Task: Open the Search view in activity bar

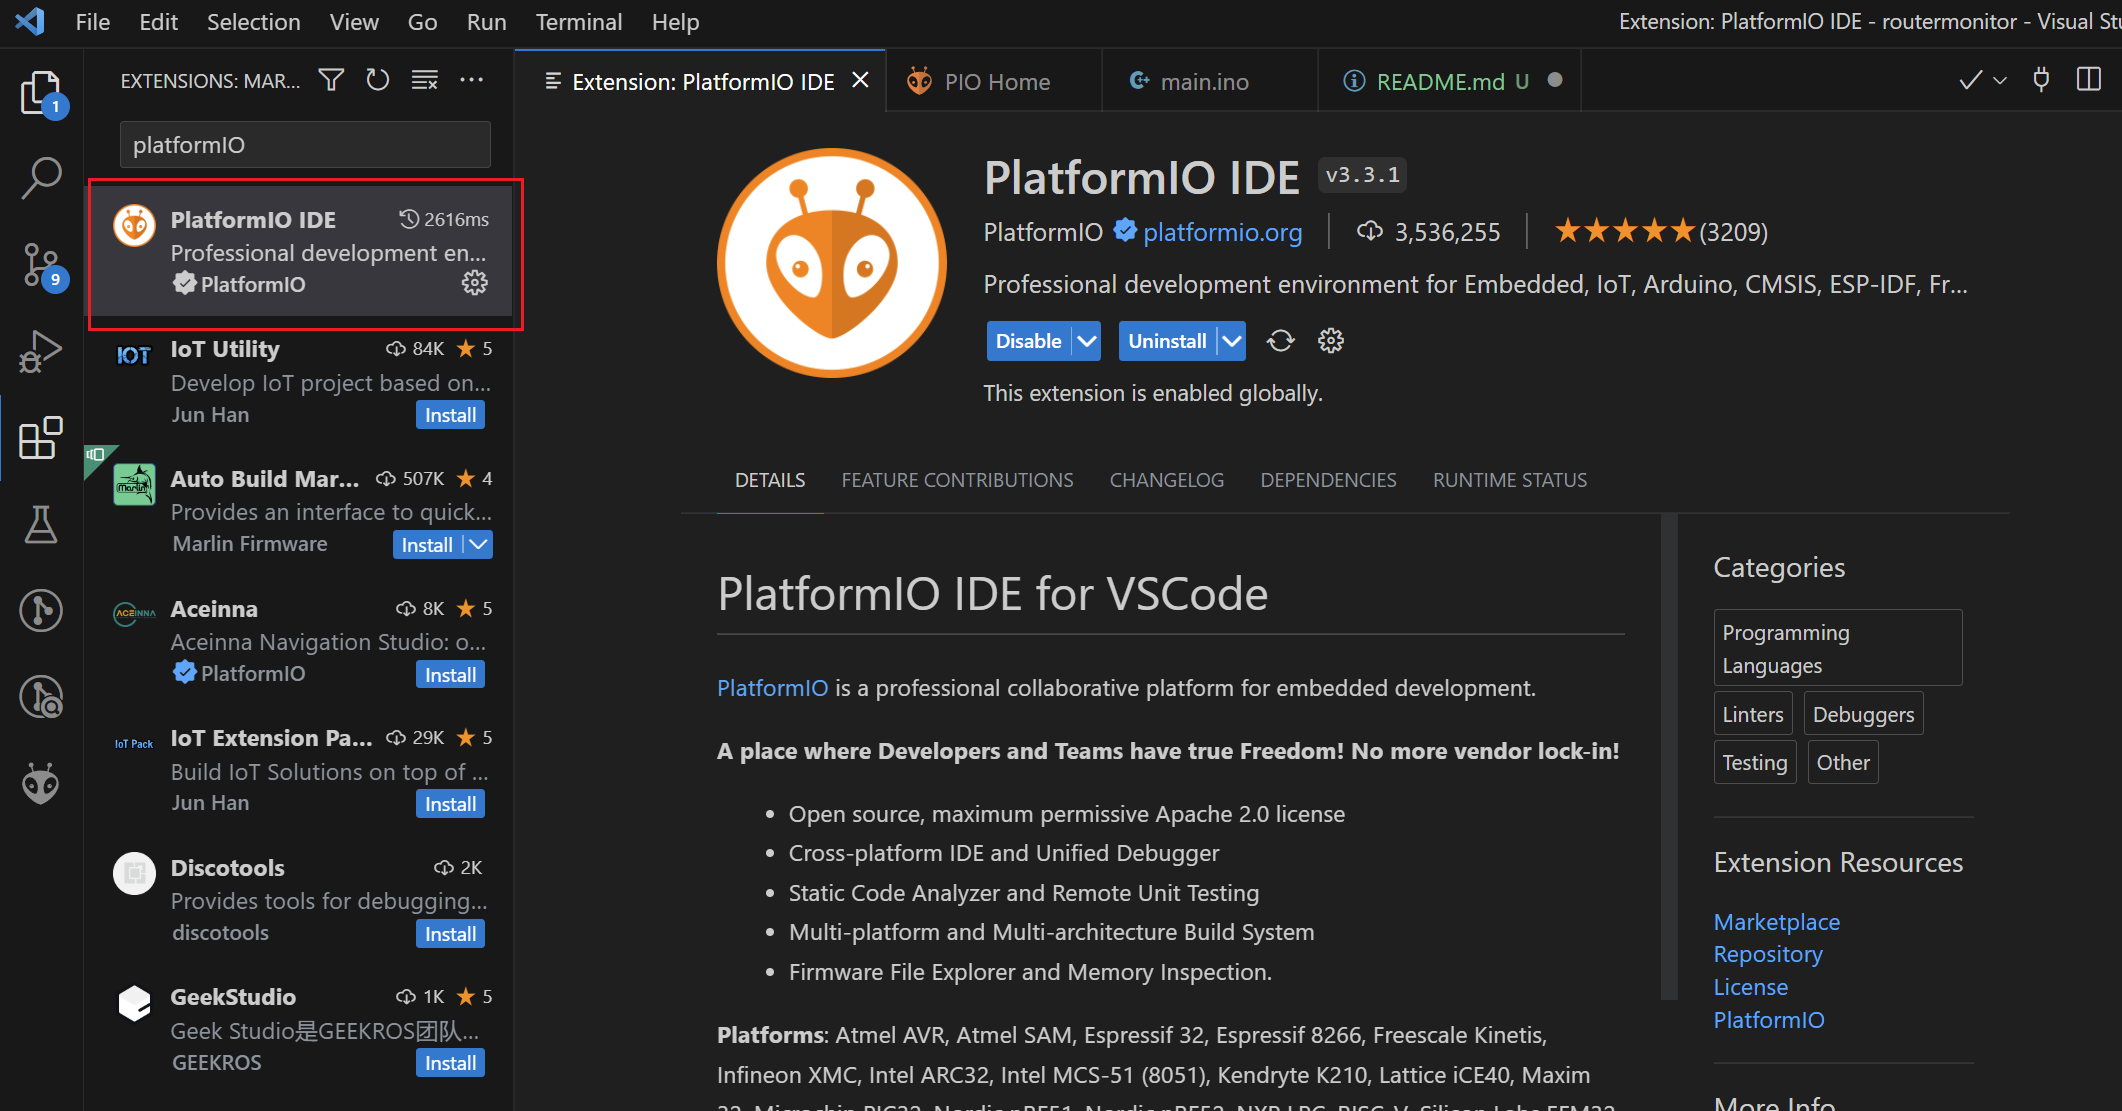Action: [40, 178]
